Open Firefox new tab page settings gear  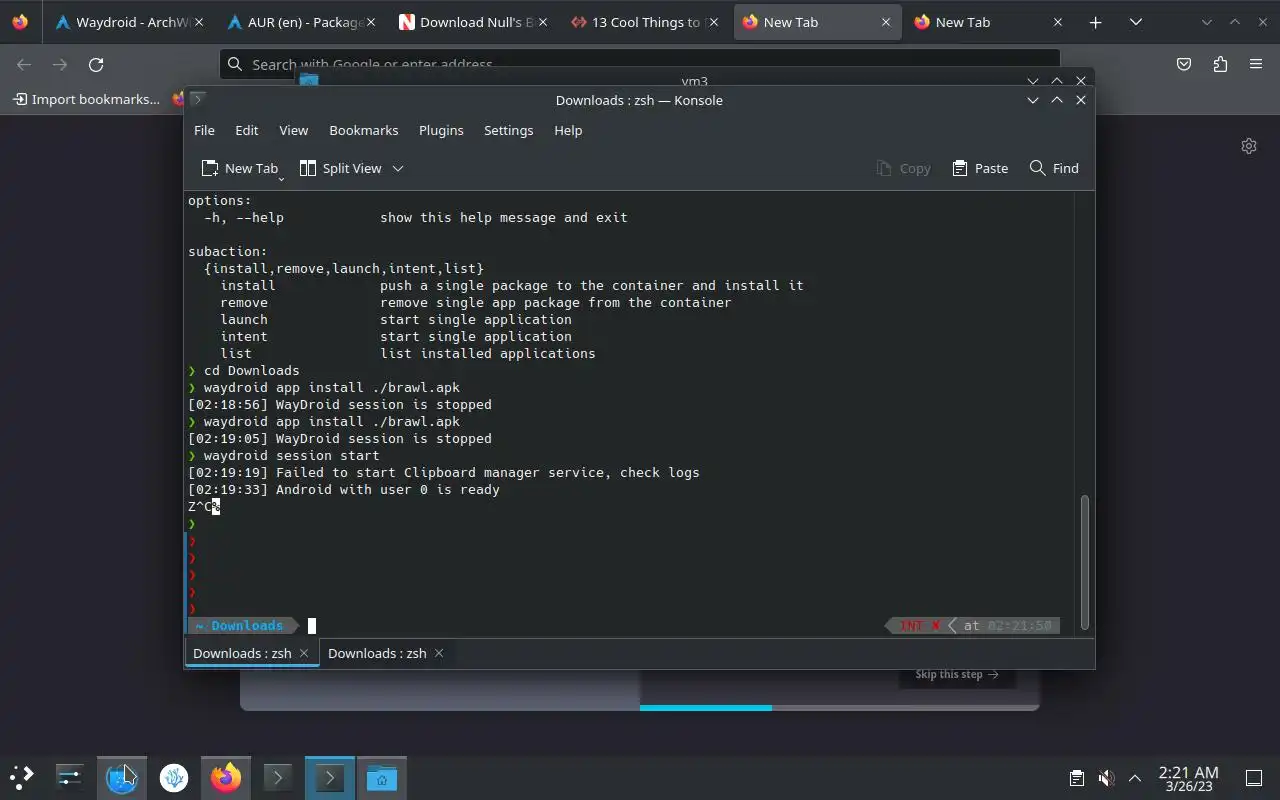pyautogui.click(x=1249, y=146)
